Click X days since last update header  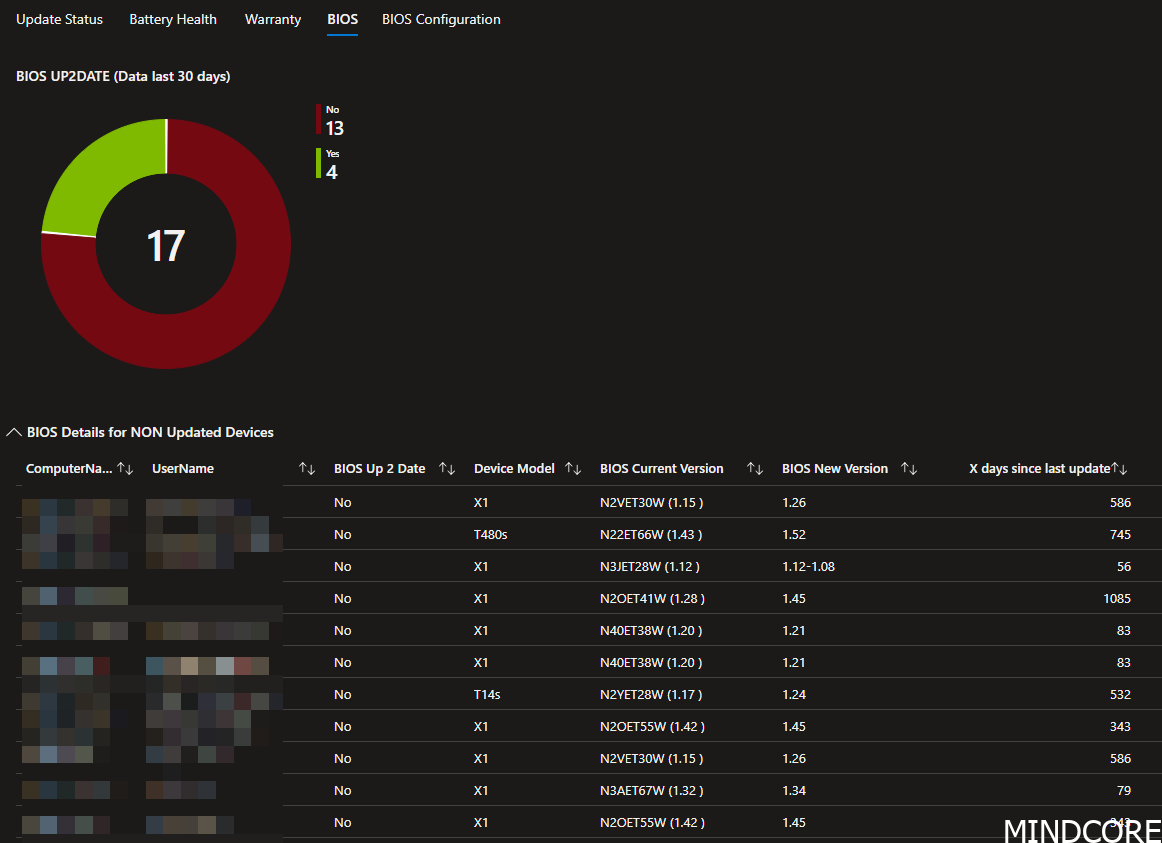click(x=1040, y=468)
